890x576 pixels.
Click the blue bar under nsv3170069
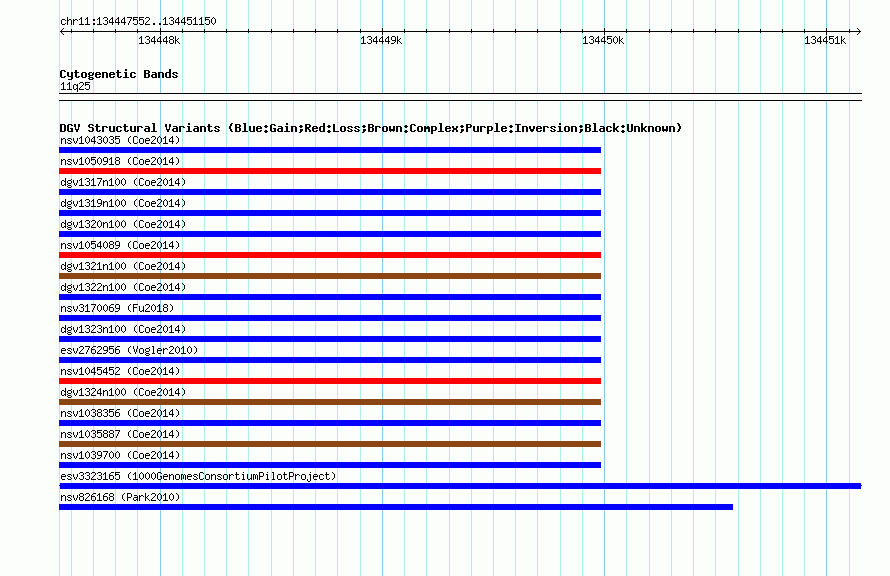point(330,318)
